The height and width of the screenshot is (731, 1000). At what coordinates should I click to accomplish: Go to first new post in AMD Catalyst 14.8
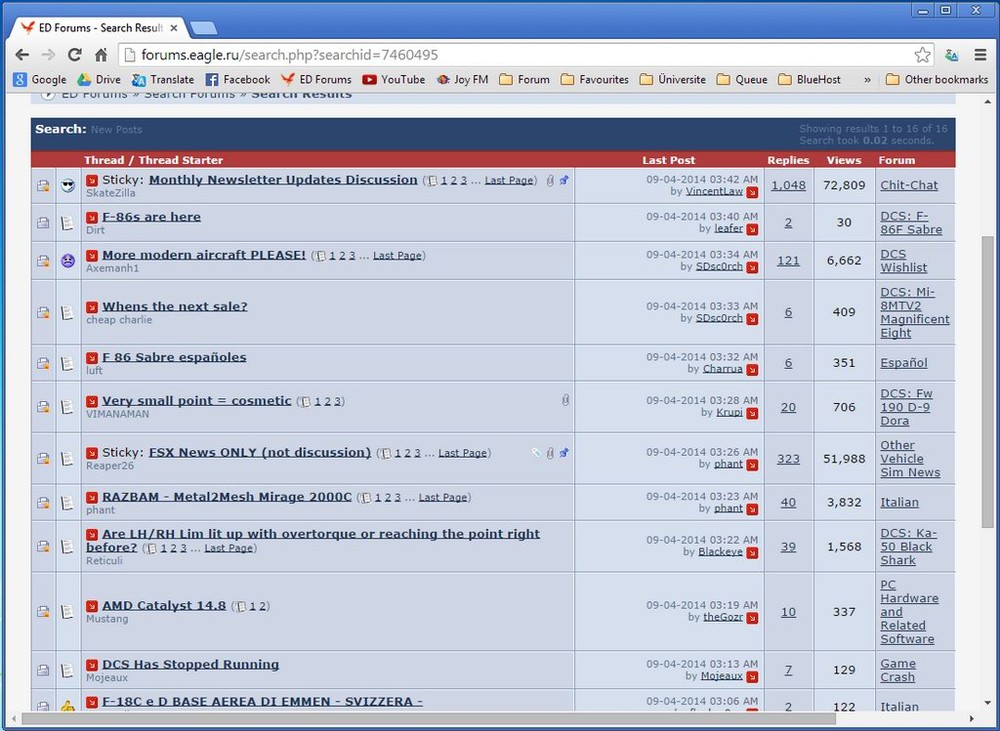(x=92, y=606)
